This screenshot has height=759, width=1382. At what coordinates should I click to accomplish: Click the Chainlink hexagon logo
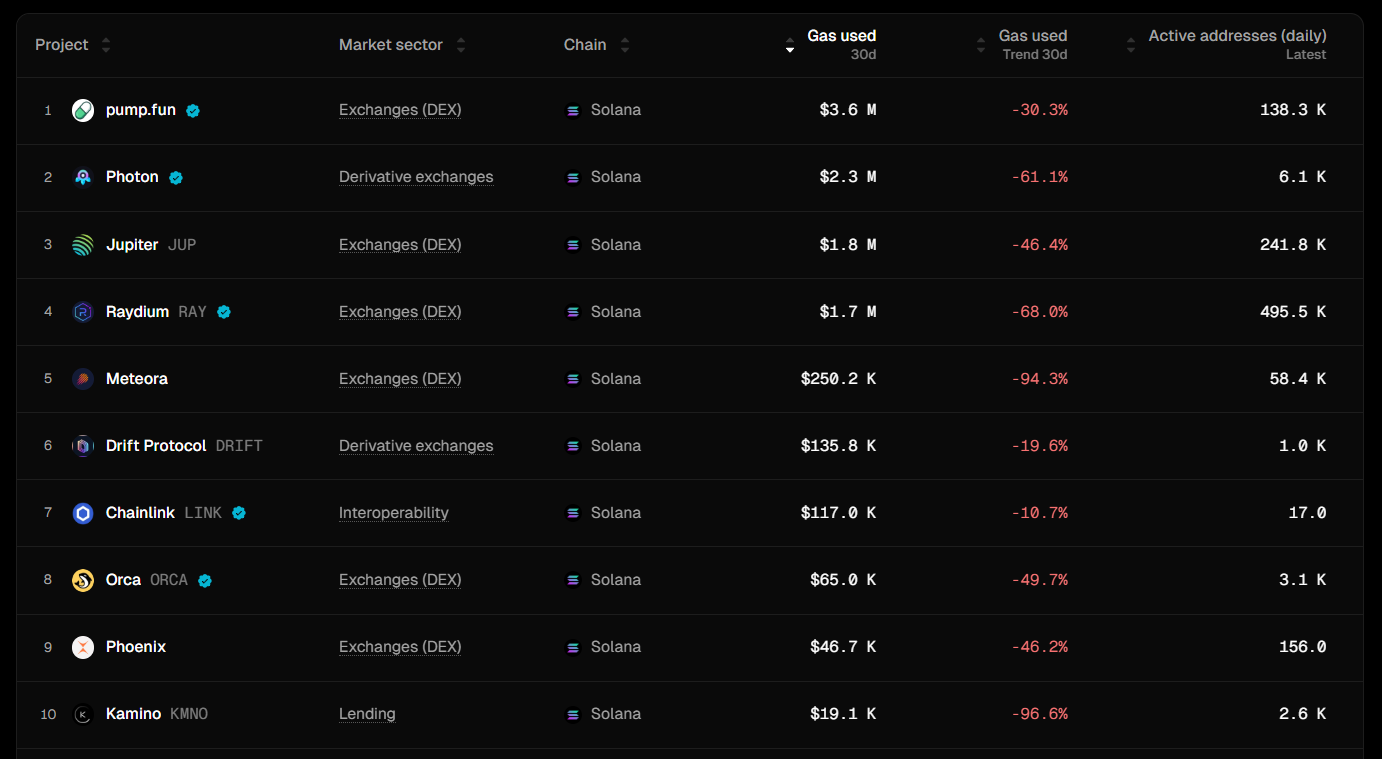[x=83, y=513]
